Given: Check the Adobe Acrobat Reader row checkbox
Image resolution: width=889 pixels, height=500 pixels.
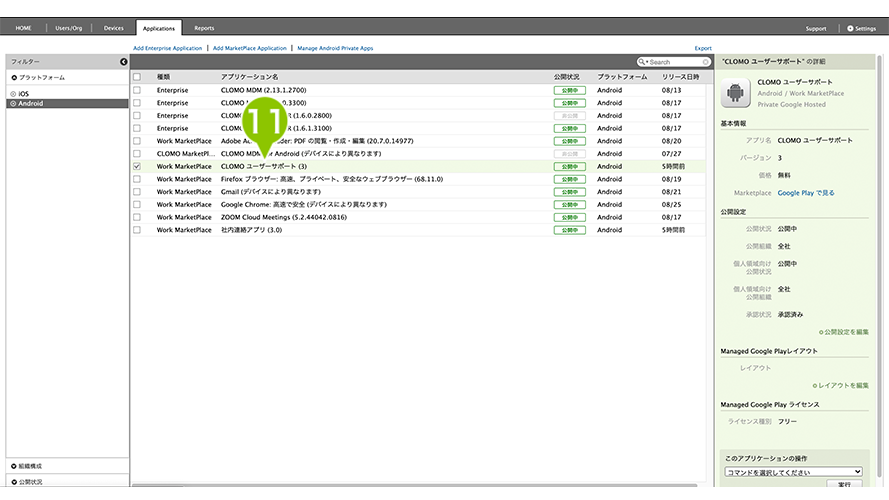Looking at the screenshot, I should 137,141.
